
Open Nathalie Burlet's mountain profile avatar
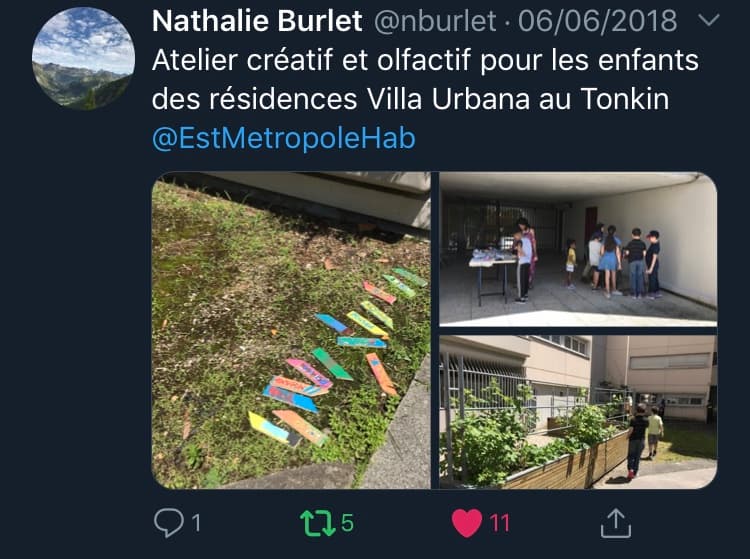[83, 59]
